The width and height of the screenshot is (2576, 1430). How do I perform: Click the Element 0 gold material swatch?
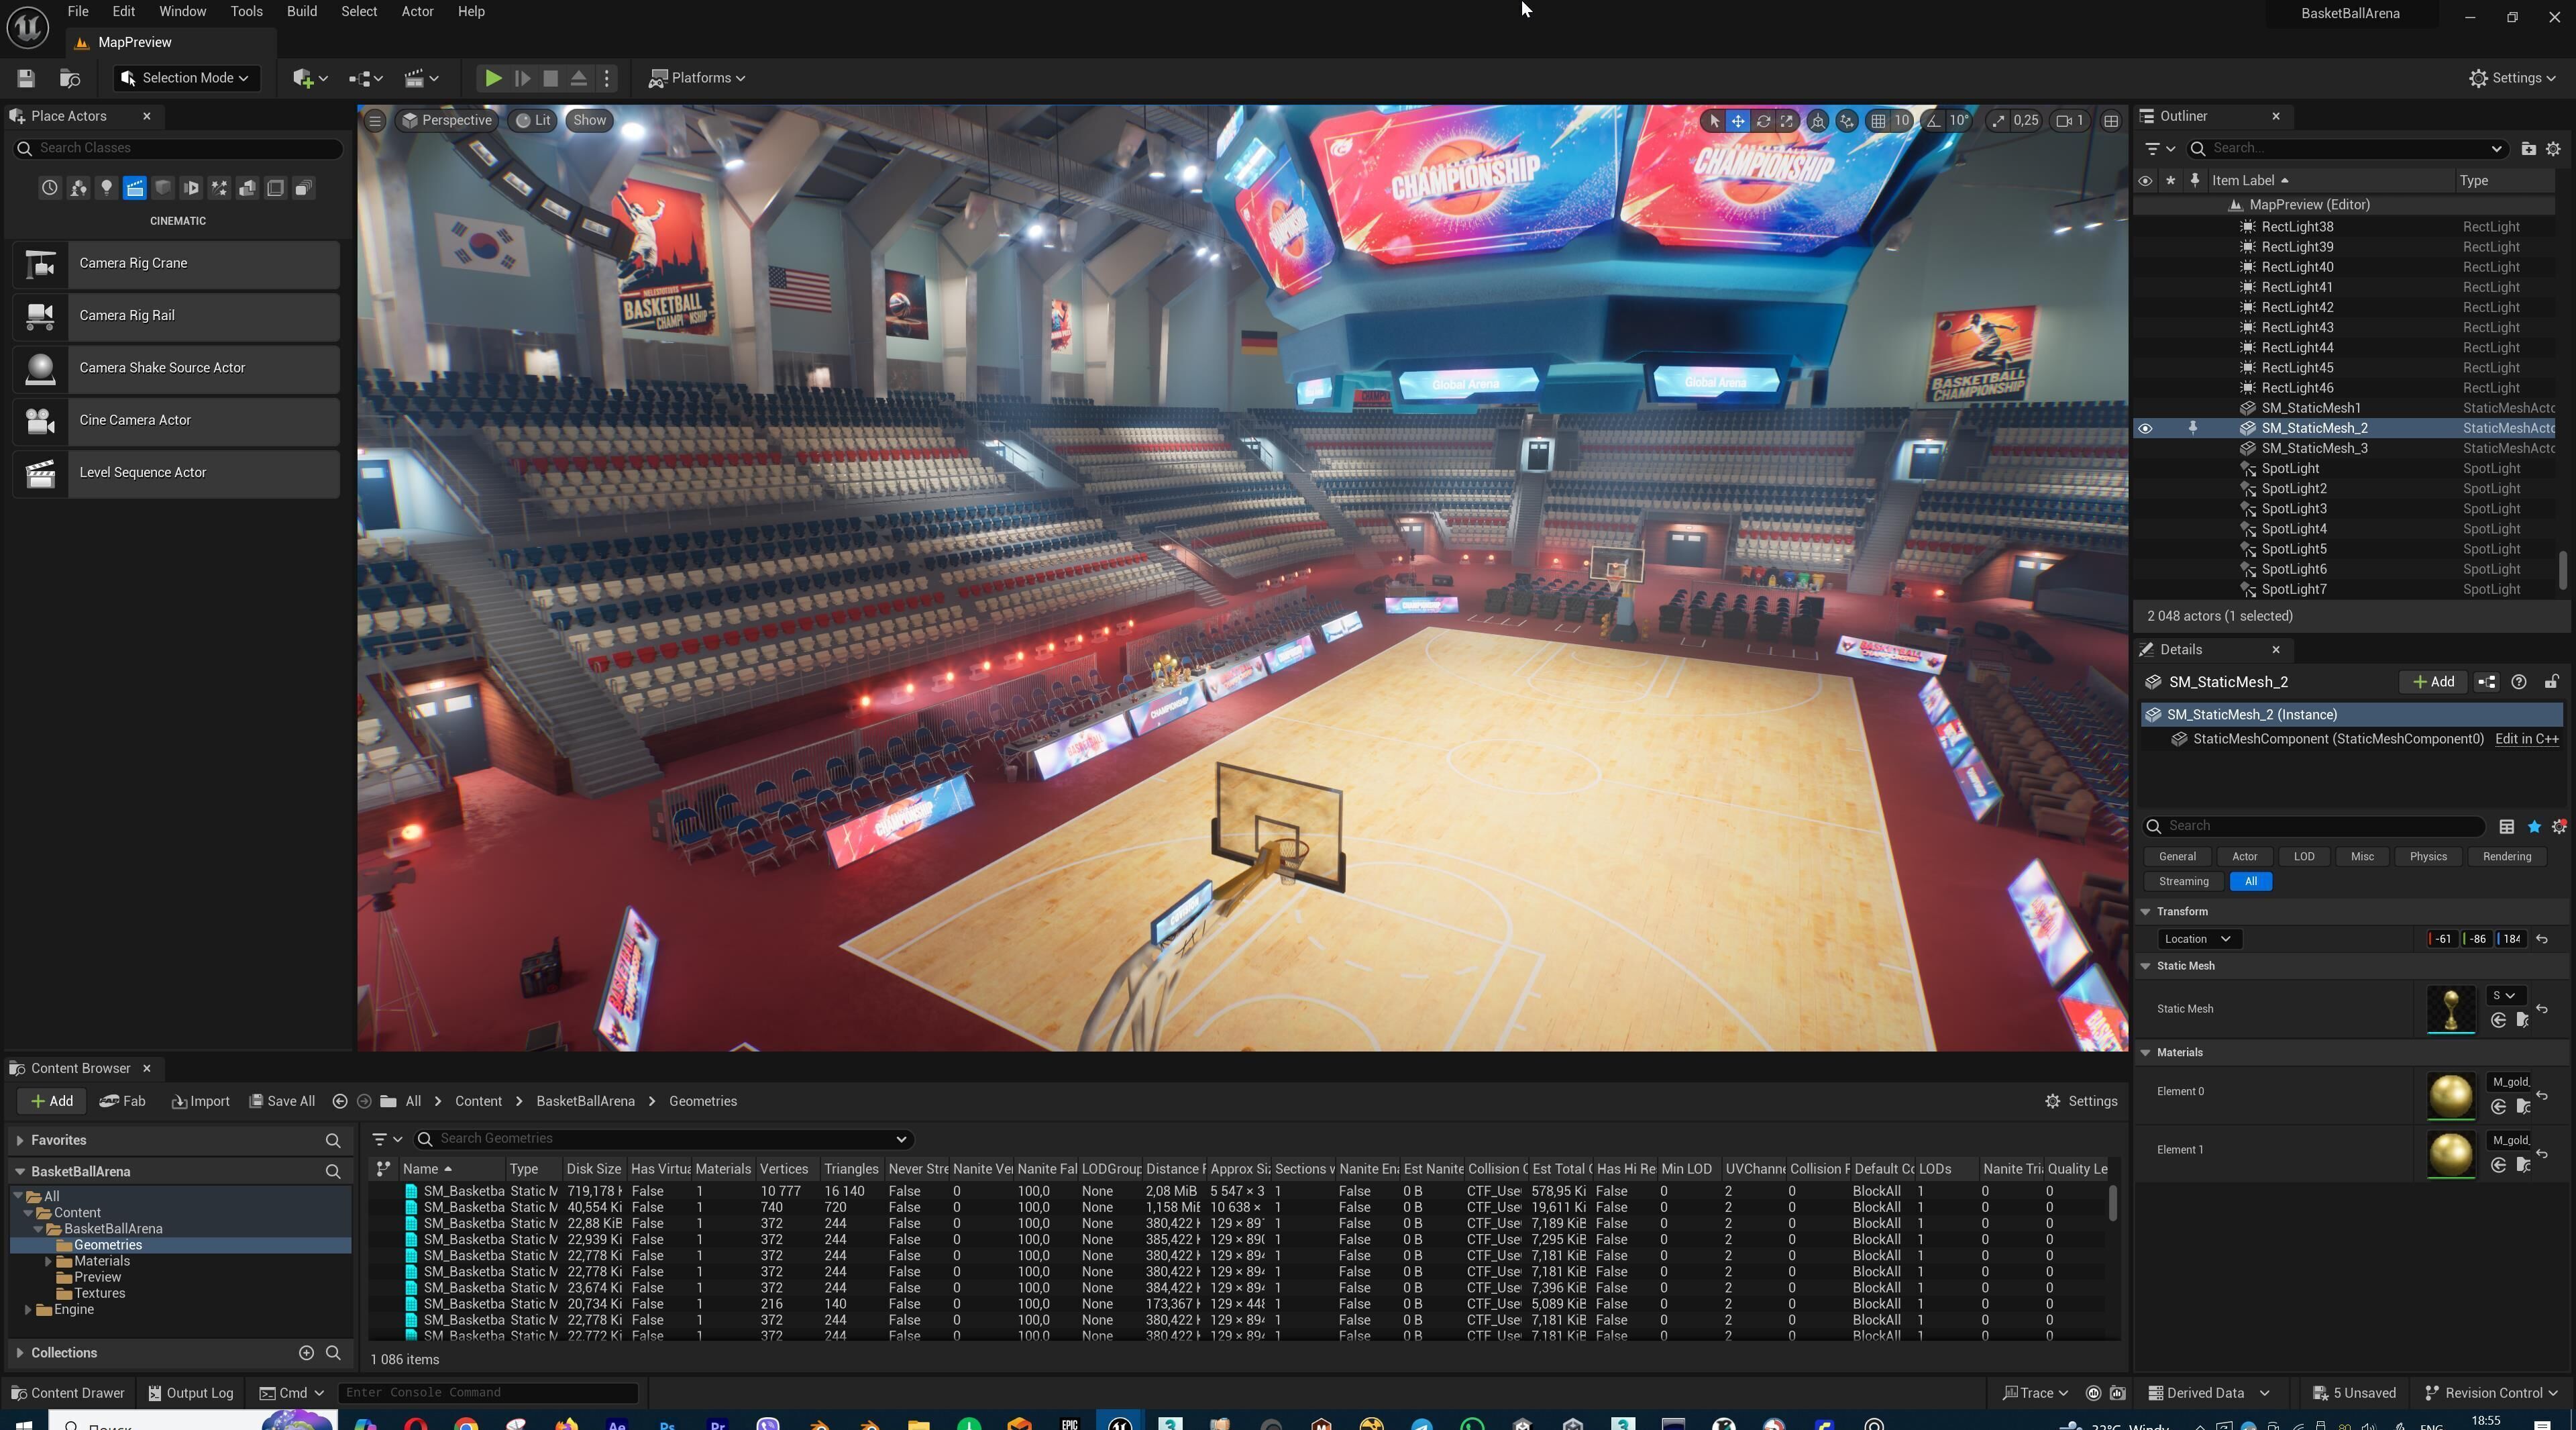click(x=2451, y=1096)
